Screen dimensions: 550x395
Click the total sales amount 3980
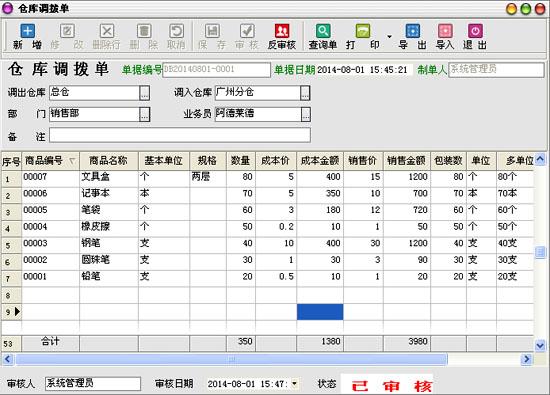[407, 343]
